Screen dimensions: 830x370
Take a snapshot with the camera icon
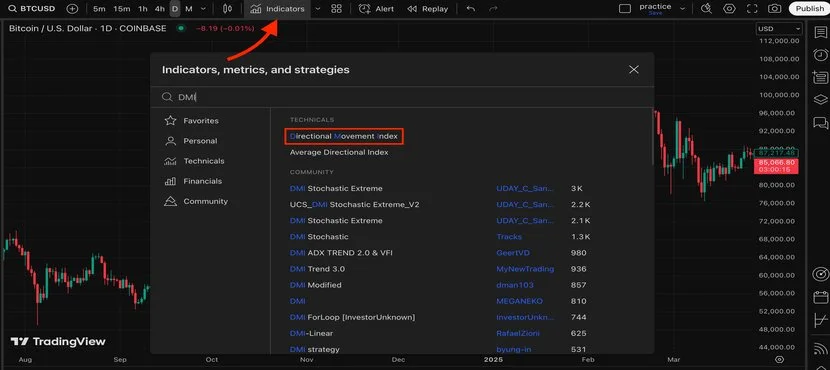click(775, 8)
